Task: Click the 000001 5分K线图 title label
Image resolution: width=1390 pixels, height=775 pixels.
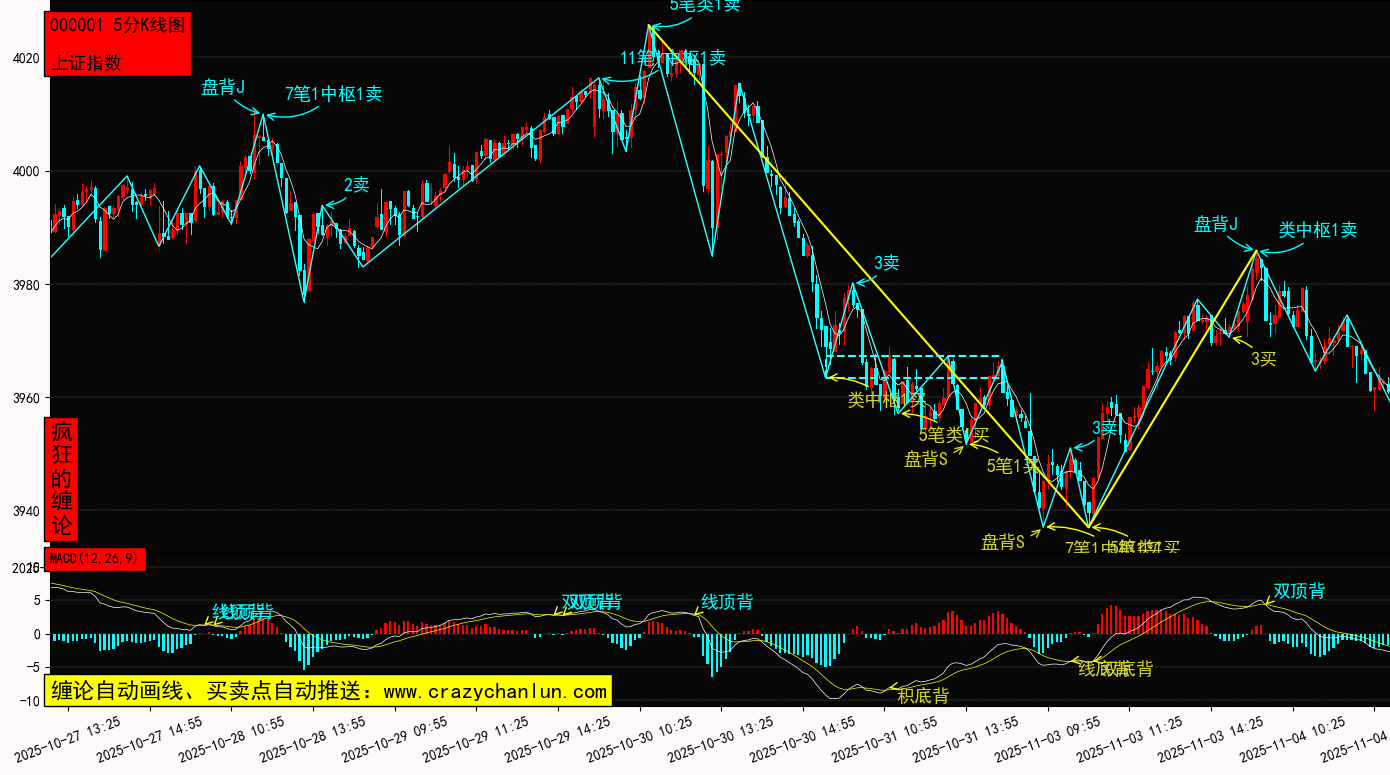Action: click(x=117, y=26)
